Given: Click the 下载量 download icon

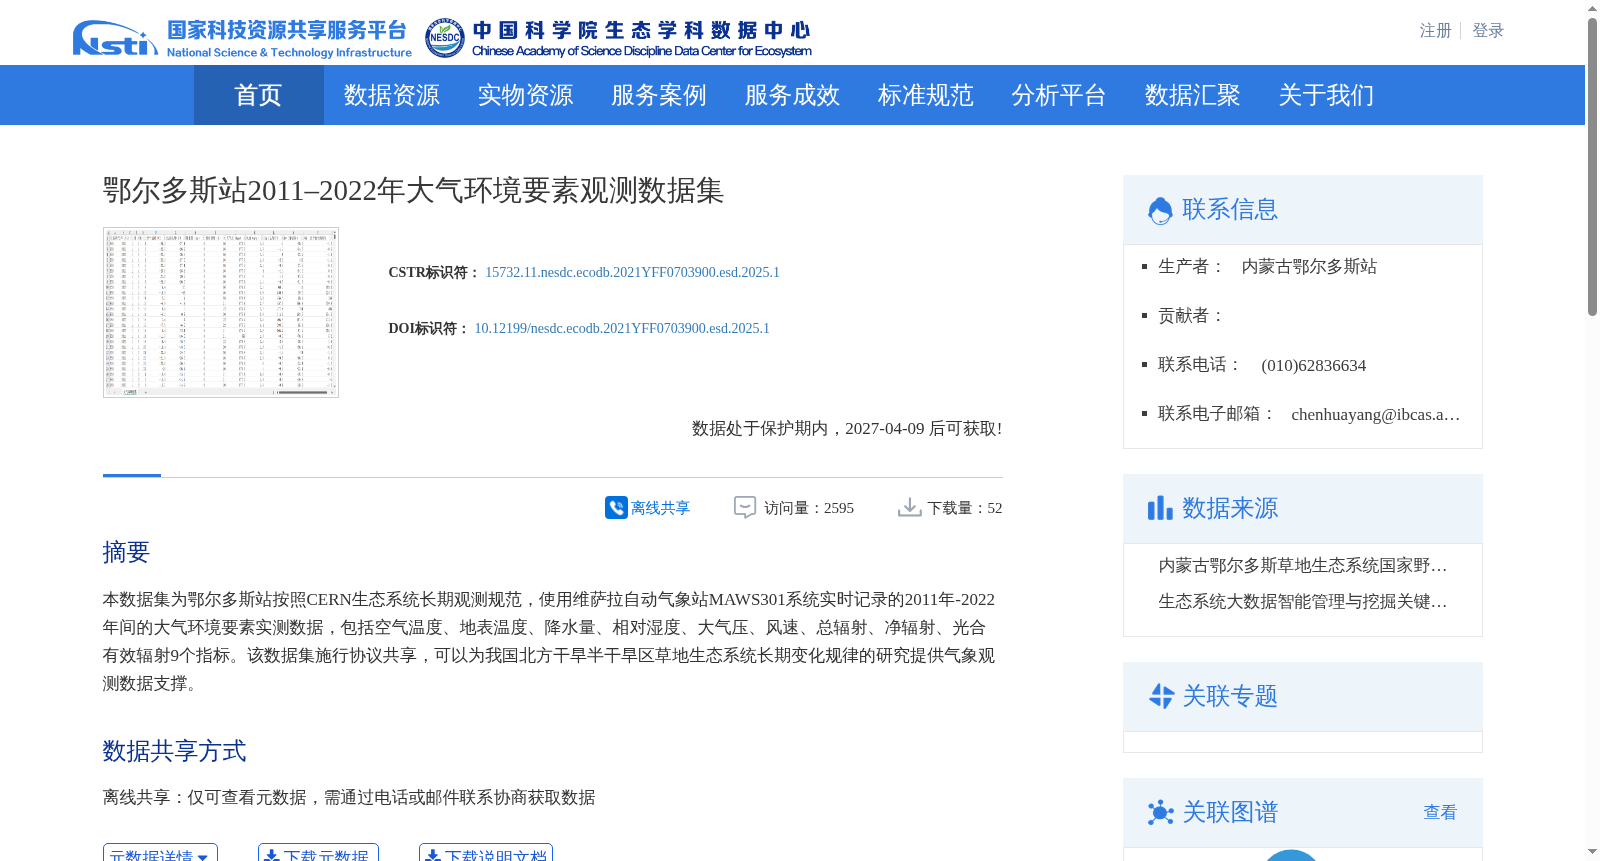Looking at the screenshot, I should pyautogui.click(x=909, y=508).
